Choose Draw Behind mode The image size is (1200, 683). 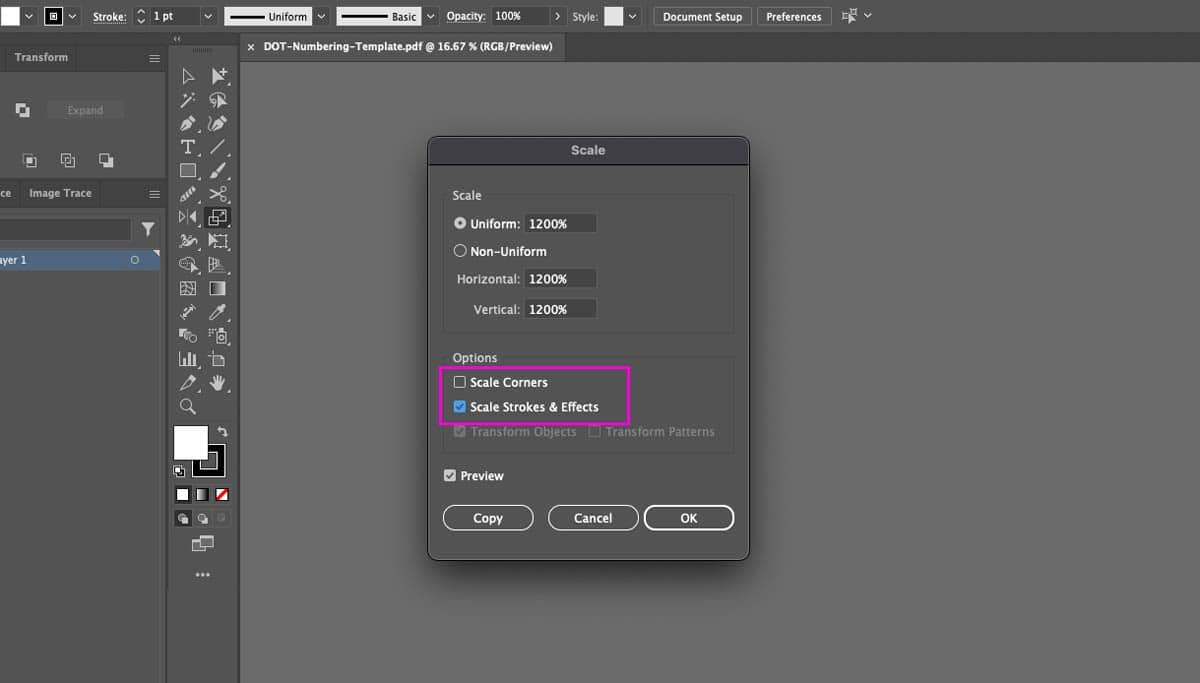pyautogui.click(x=203, y=518)
